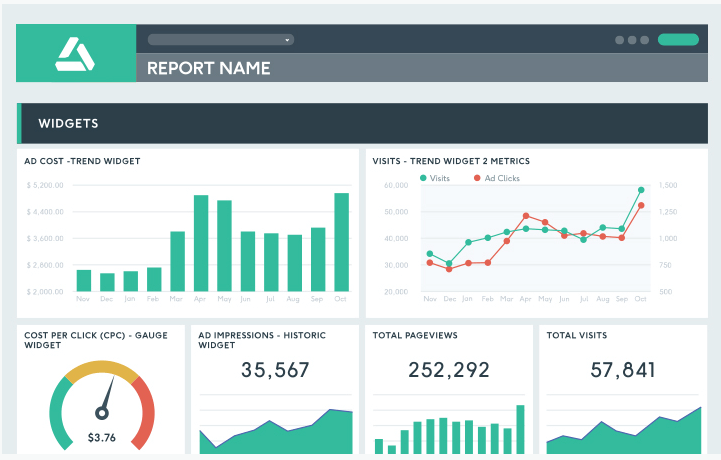This screenshot has height=460, width=721.
Task: Click the white triangle logo icon
Action: click(x=75, y=54)
